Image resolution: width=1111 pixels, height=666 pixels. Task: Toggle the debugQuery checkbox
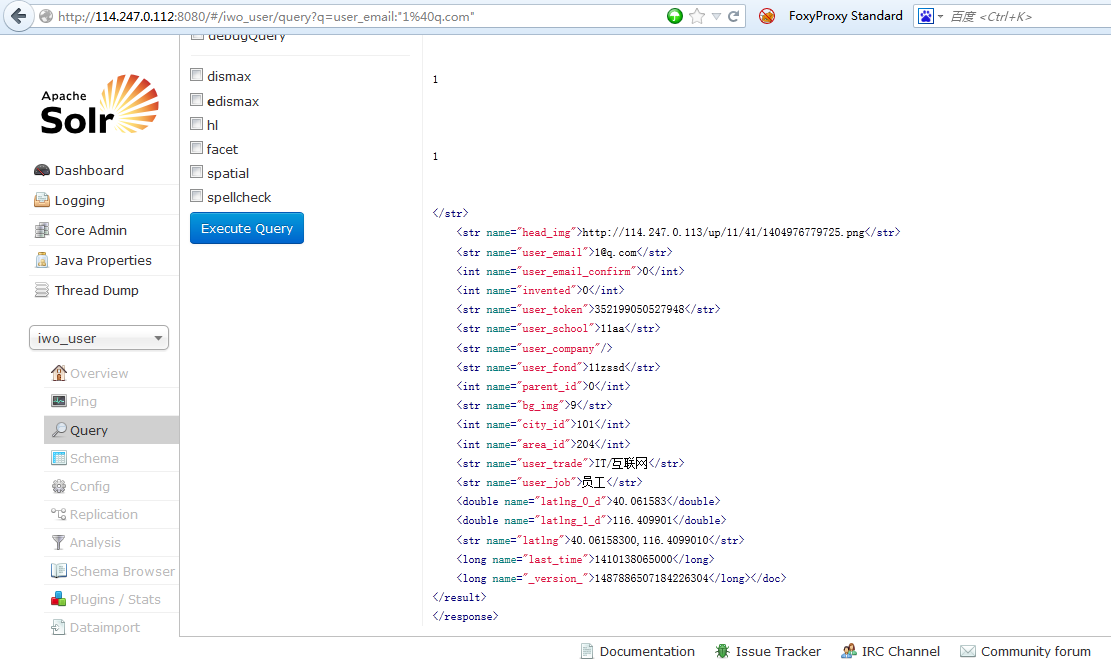pos(197,36)
